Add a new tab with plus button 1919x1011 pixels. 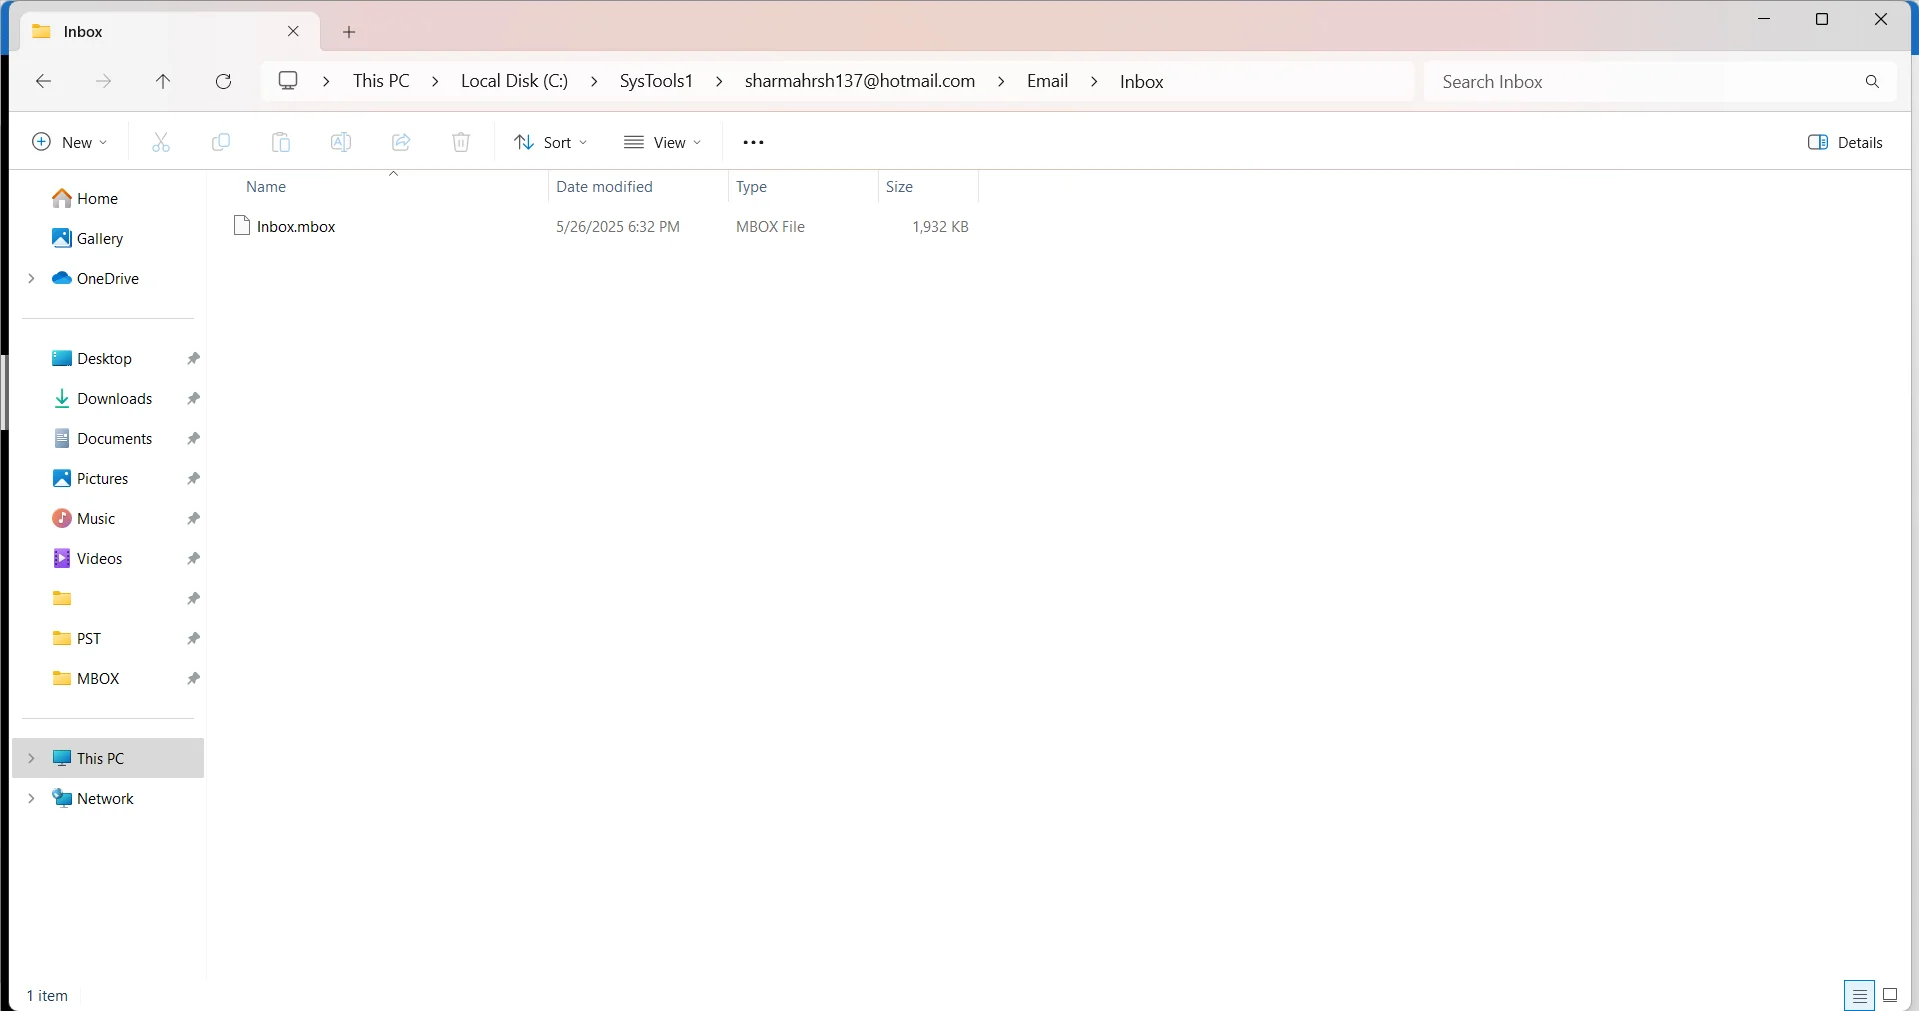click(349, 32)
